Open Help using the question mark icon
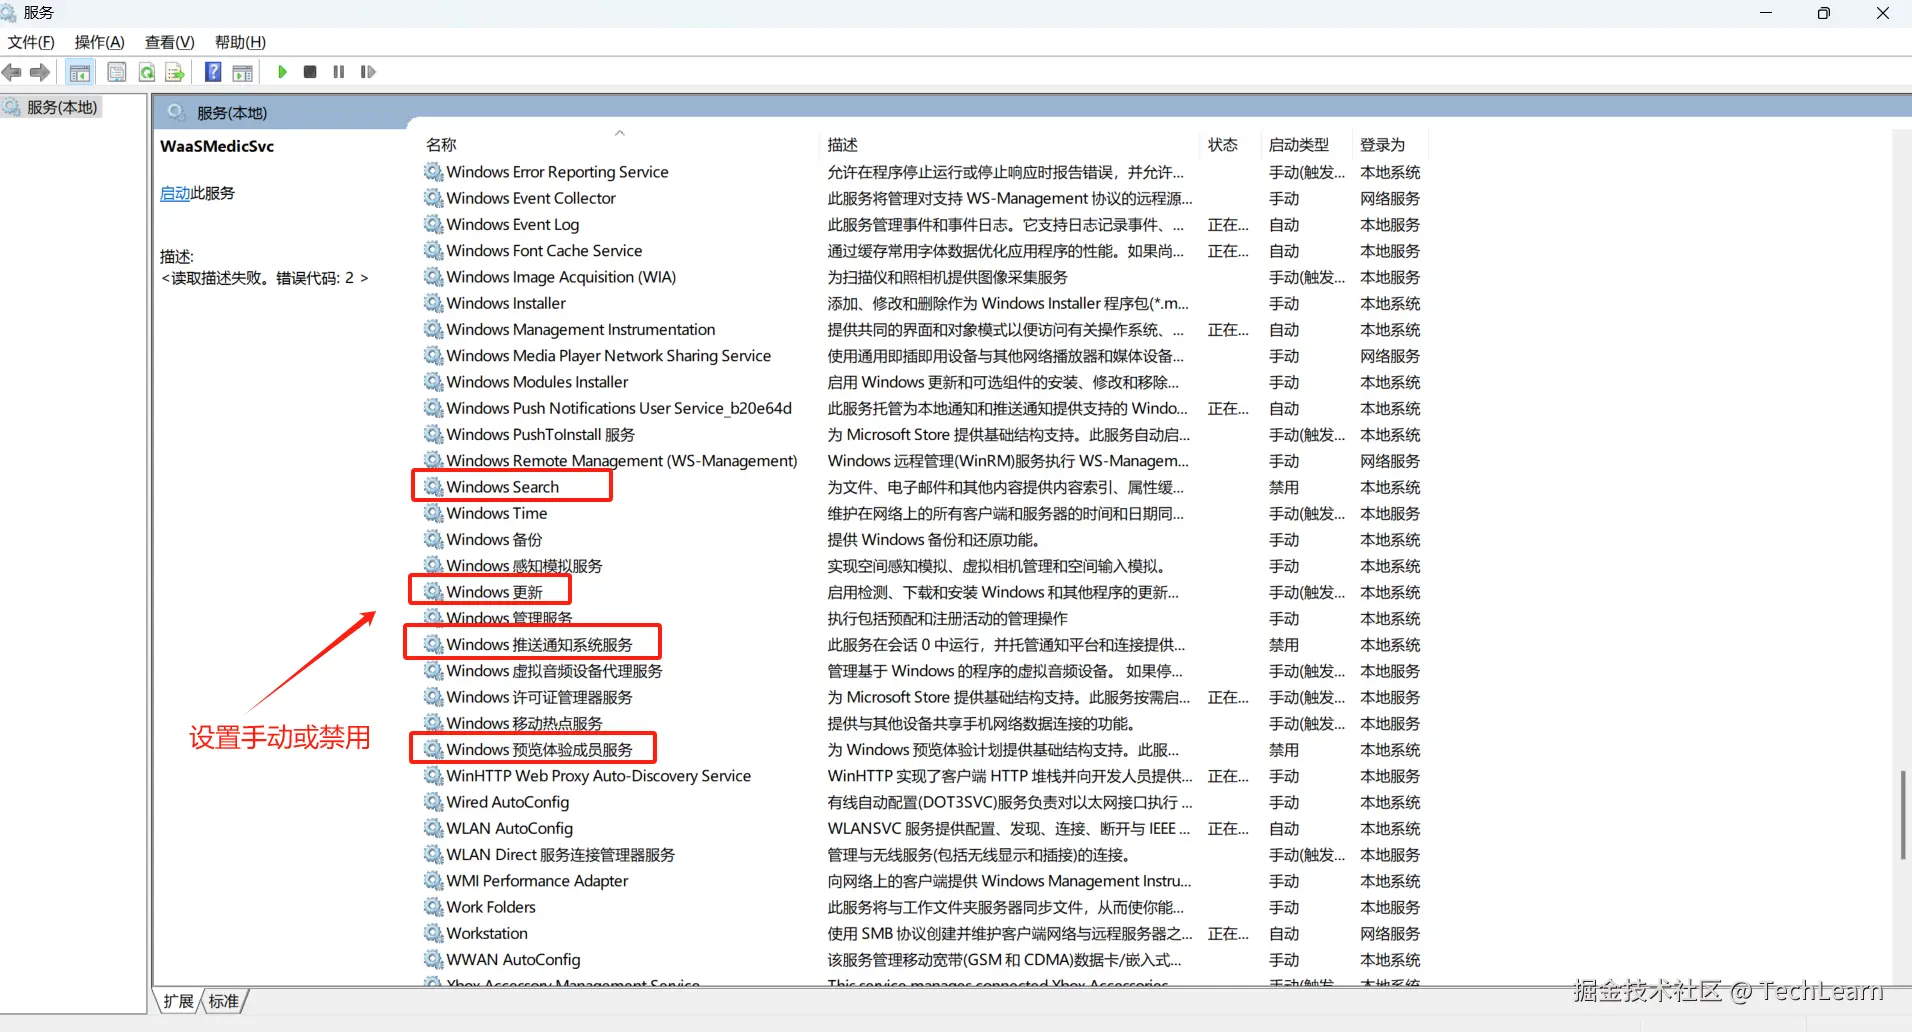This screenshot has height=1032, width=1912. click(213, 72)
